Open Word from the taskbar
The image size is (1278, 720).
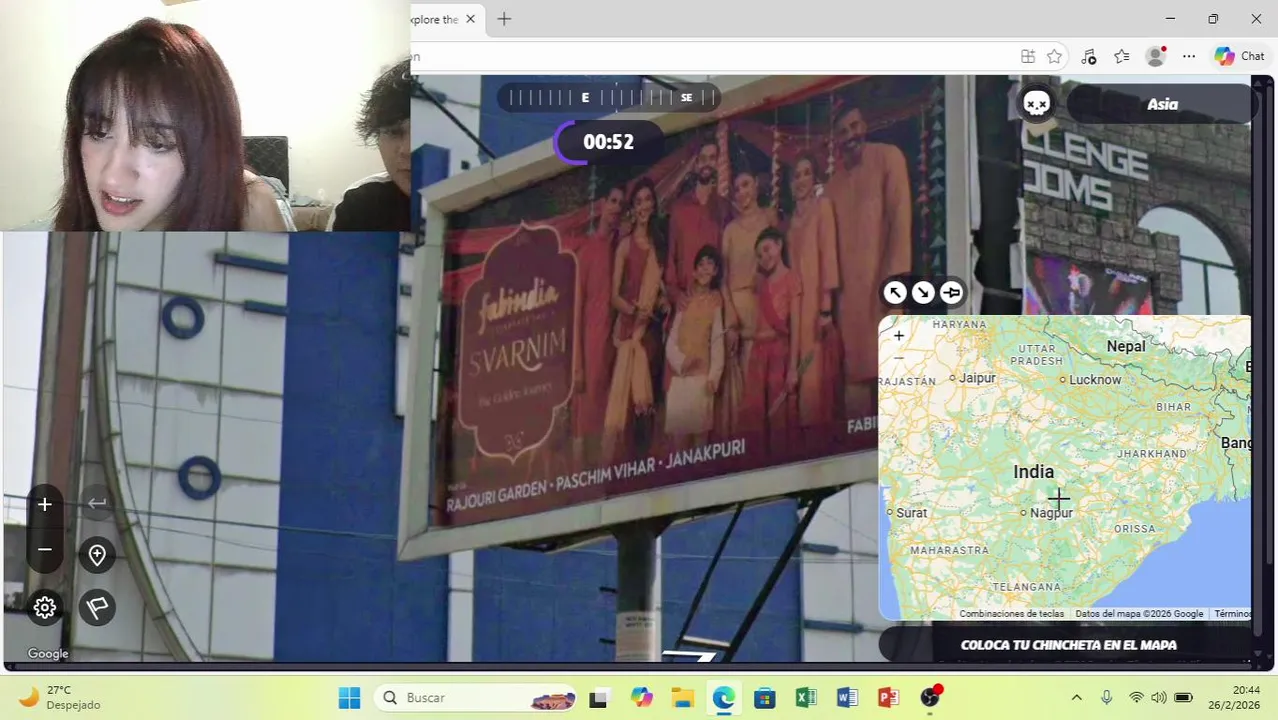[x=847, y=698]
